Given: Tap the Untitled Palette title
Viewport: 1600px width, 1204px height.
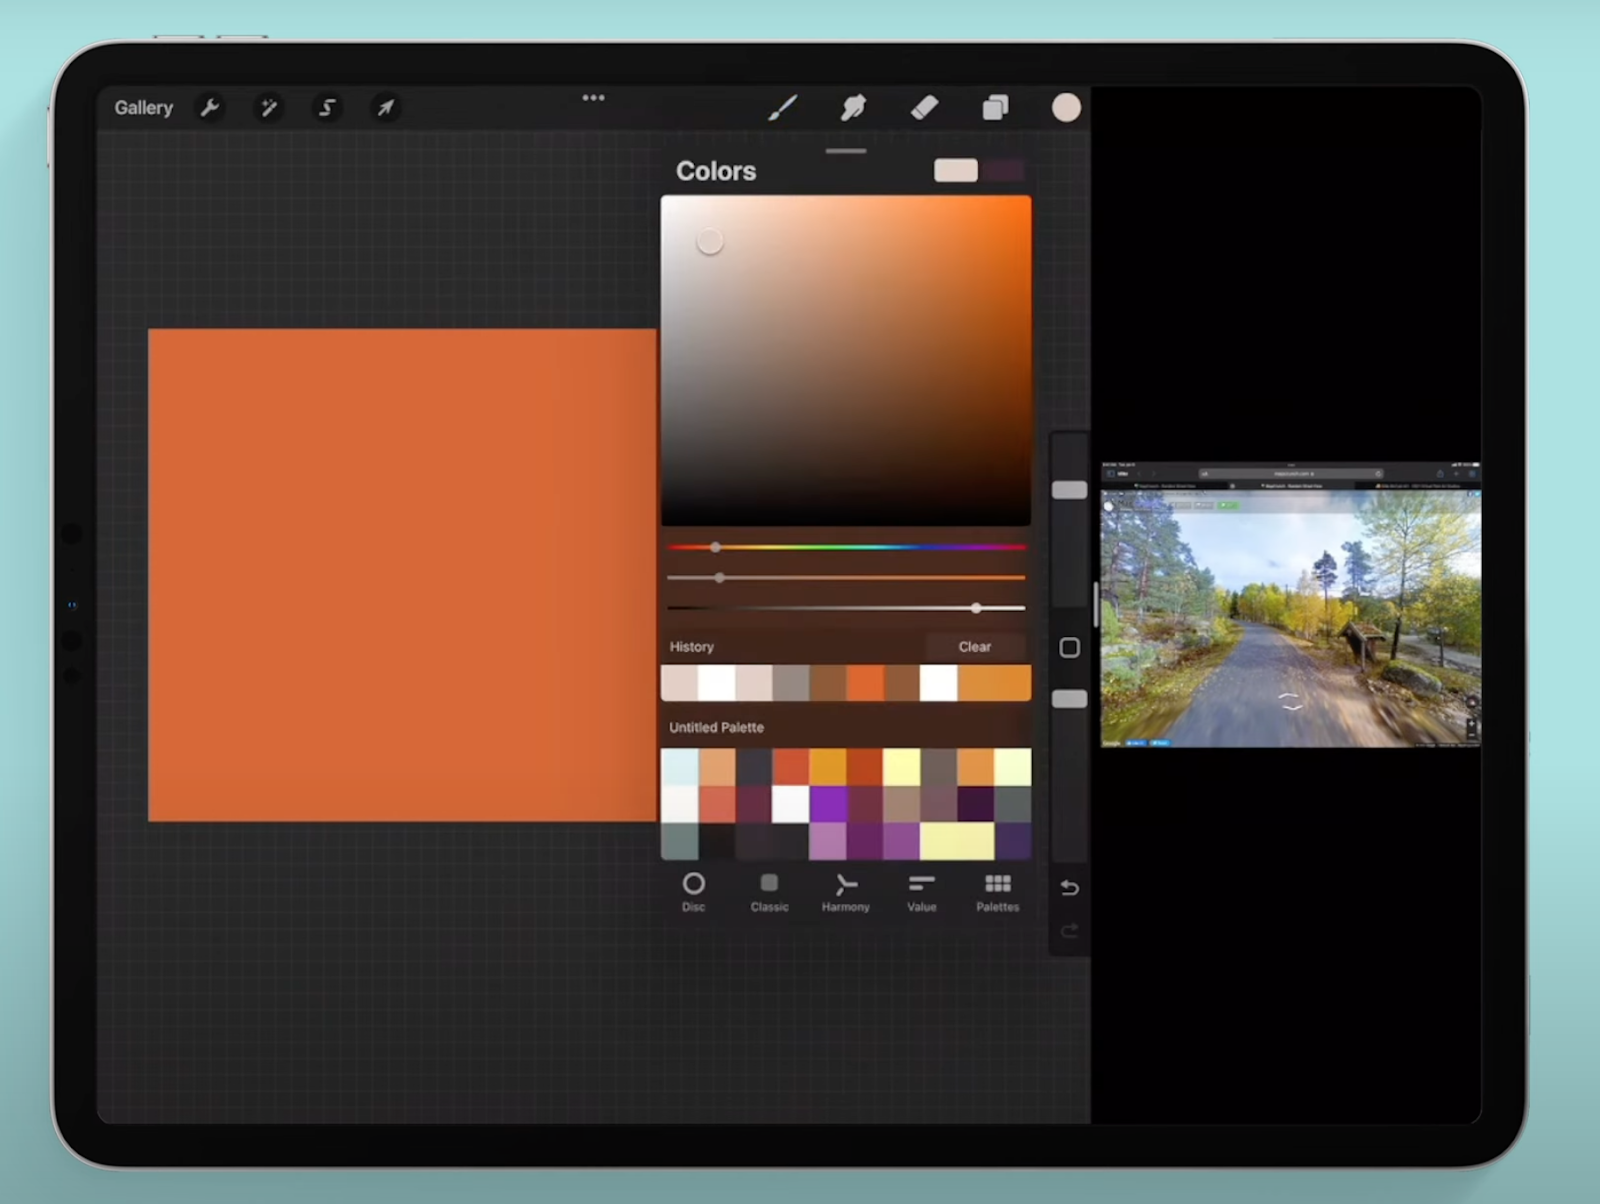Looking at the screenshot, I should point(716,727).
